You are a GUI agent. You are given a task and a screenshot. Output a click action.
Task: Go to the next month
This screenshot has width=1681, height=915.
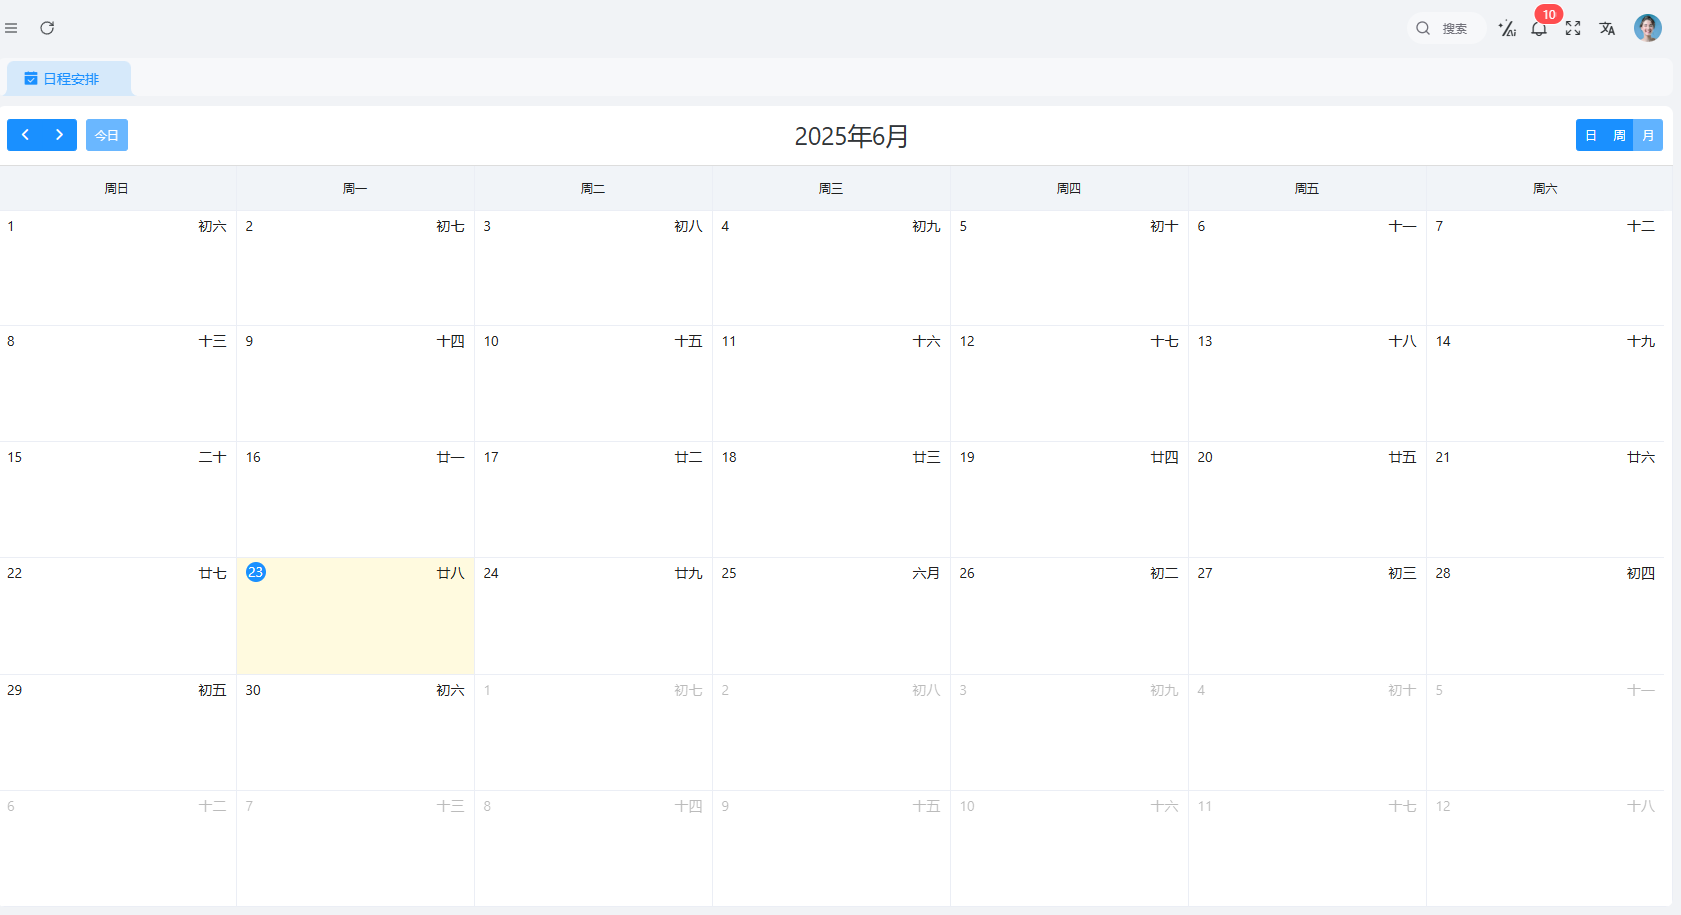(x=59, y=135)
